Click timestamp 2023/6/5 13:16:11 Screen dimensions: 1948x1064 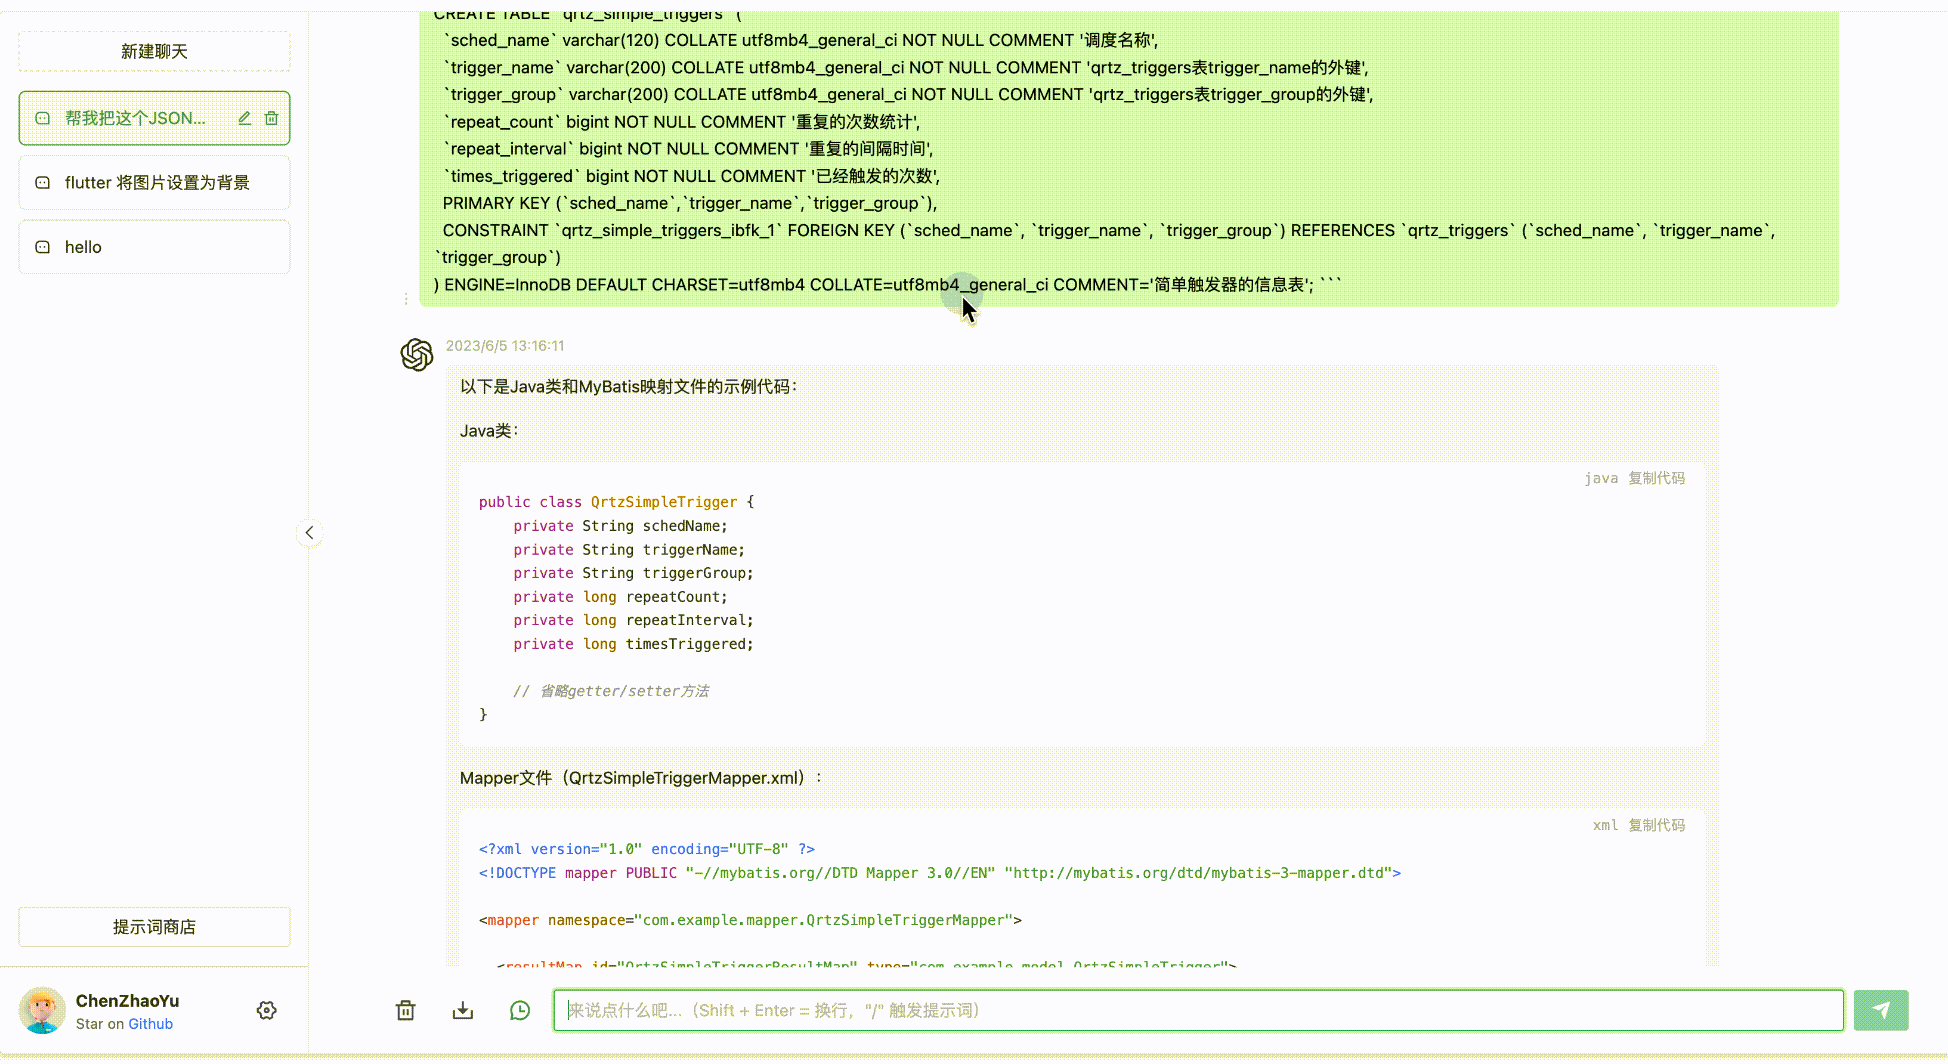[505, 346]
